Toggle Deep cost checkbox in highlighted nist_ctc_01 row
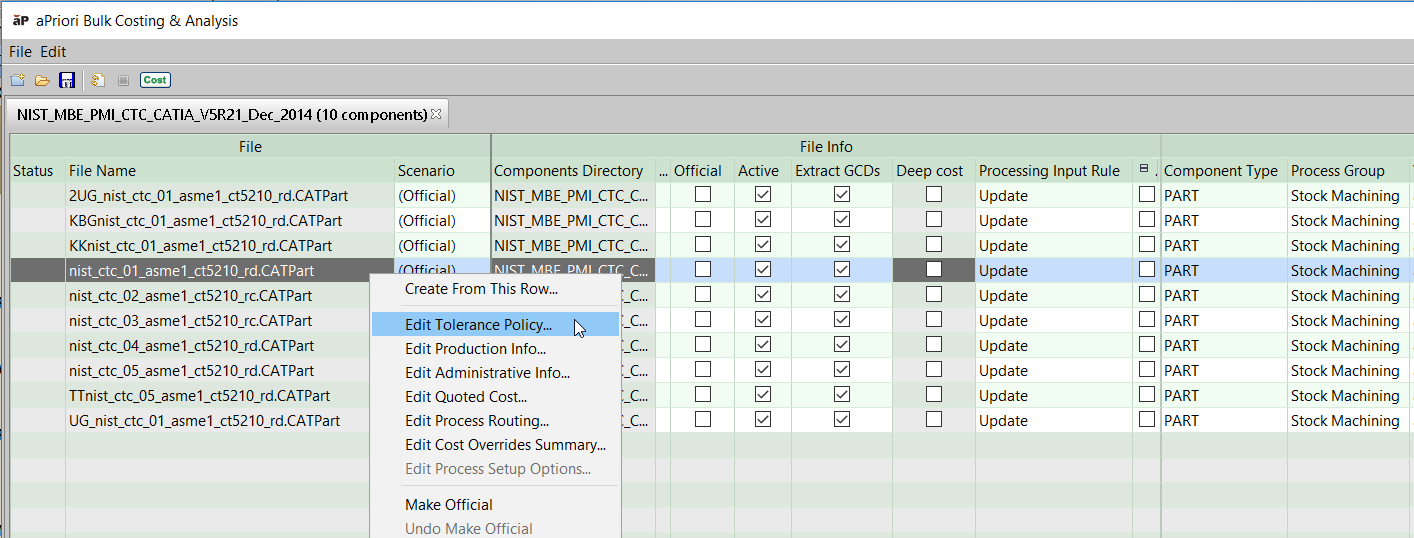This screenshot has width=1414, height=538. (x=933, y=270)
